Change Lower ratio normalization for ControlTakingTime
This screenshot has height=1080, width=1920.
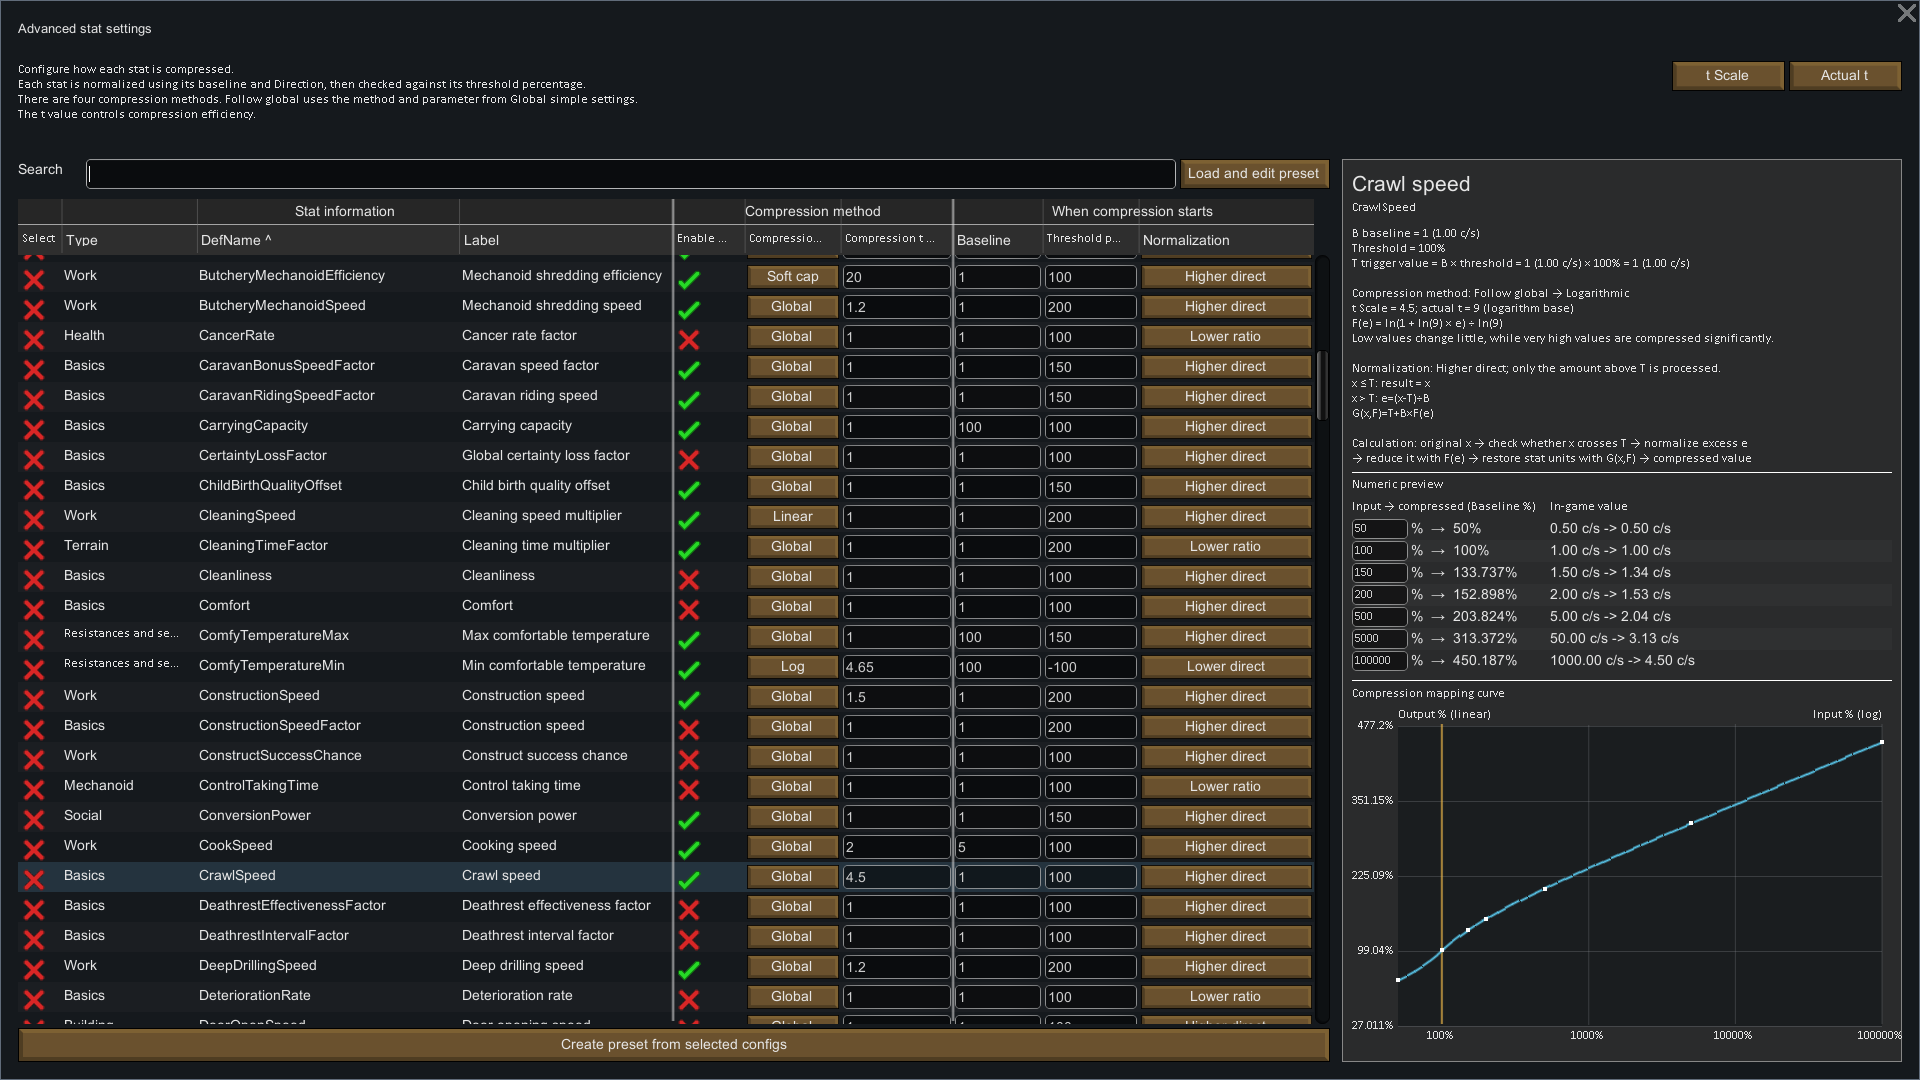(1226, 787)
